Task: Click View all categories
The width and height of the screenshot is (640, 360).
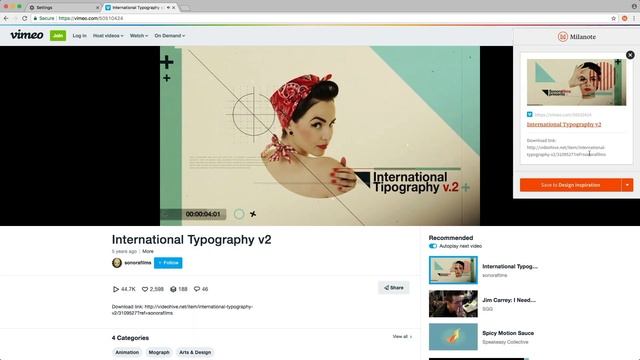Action: 402,337
